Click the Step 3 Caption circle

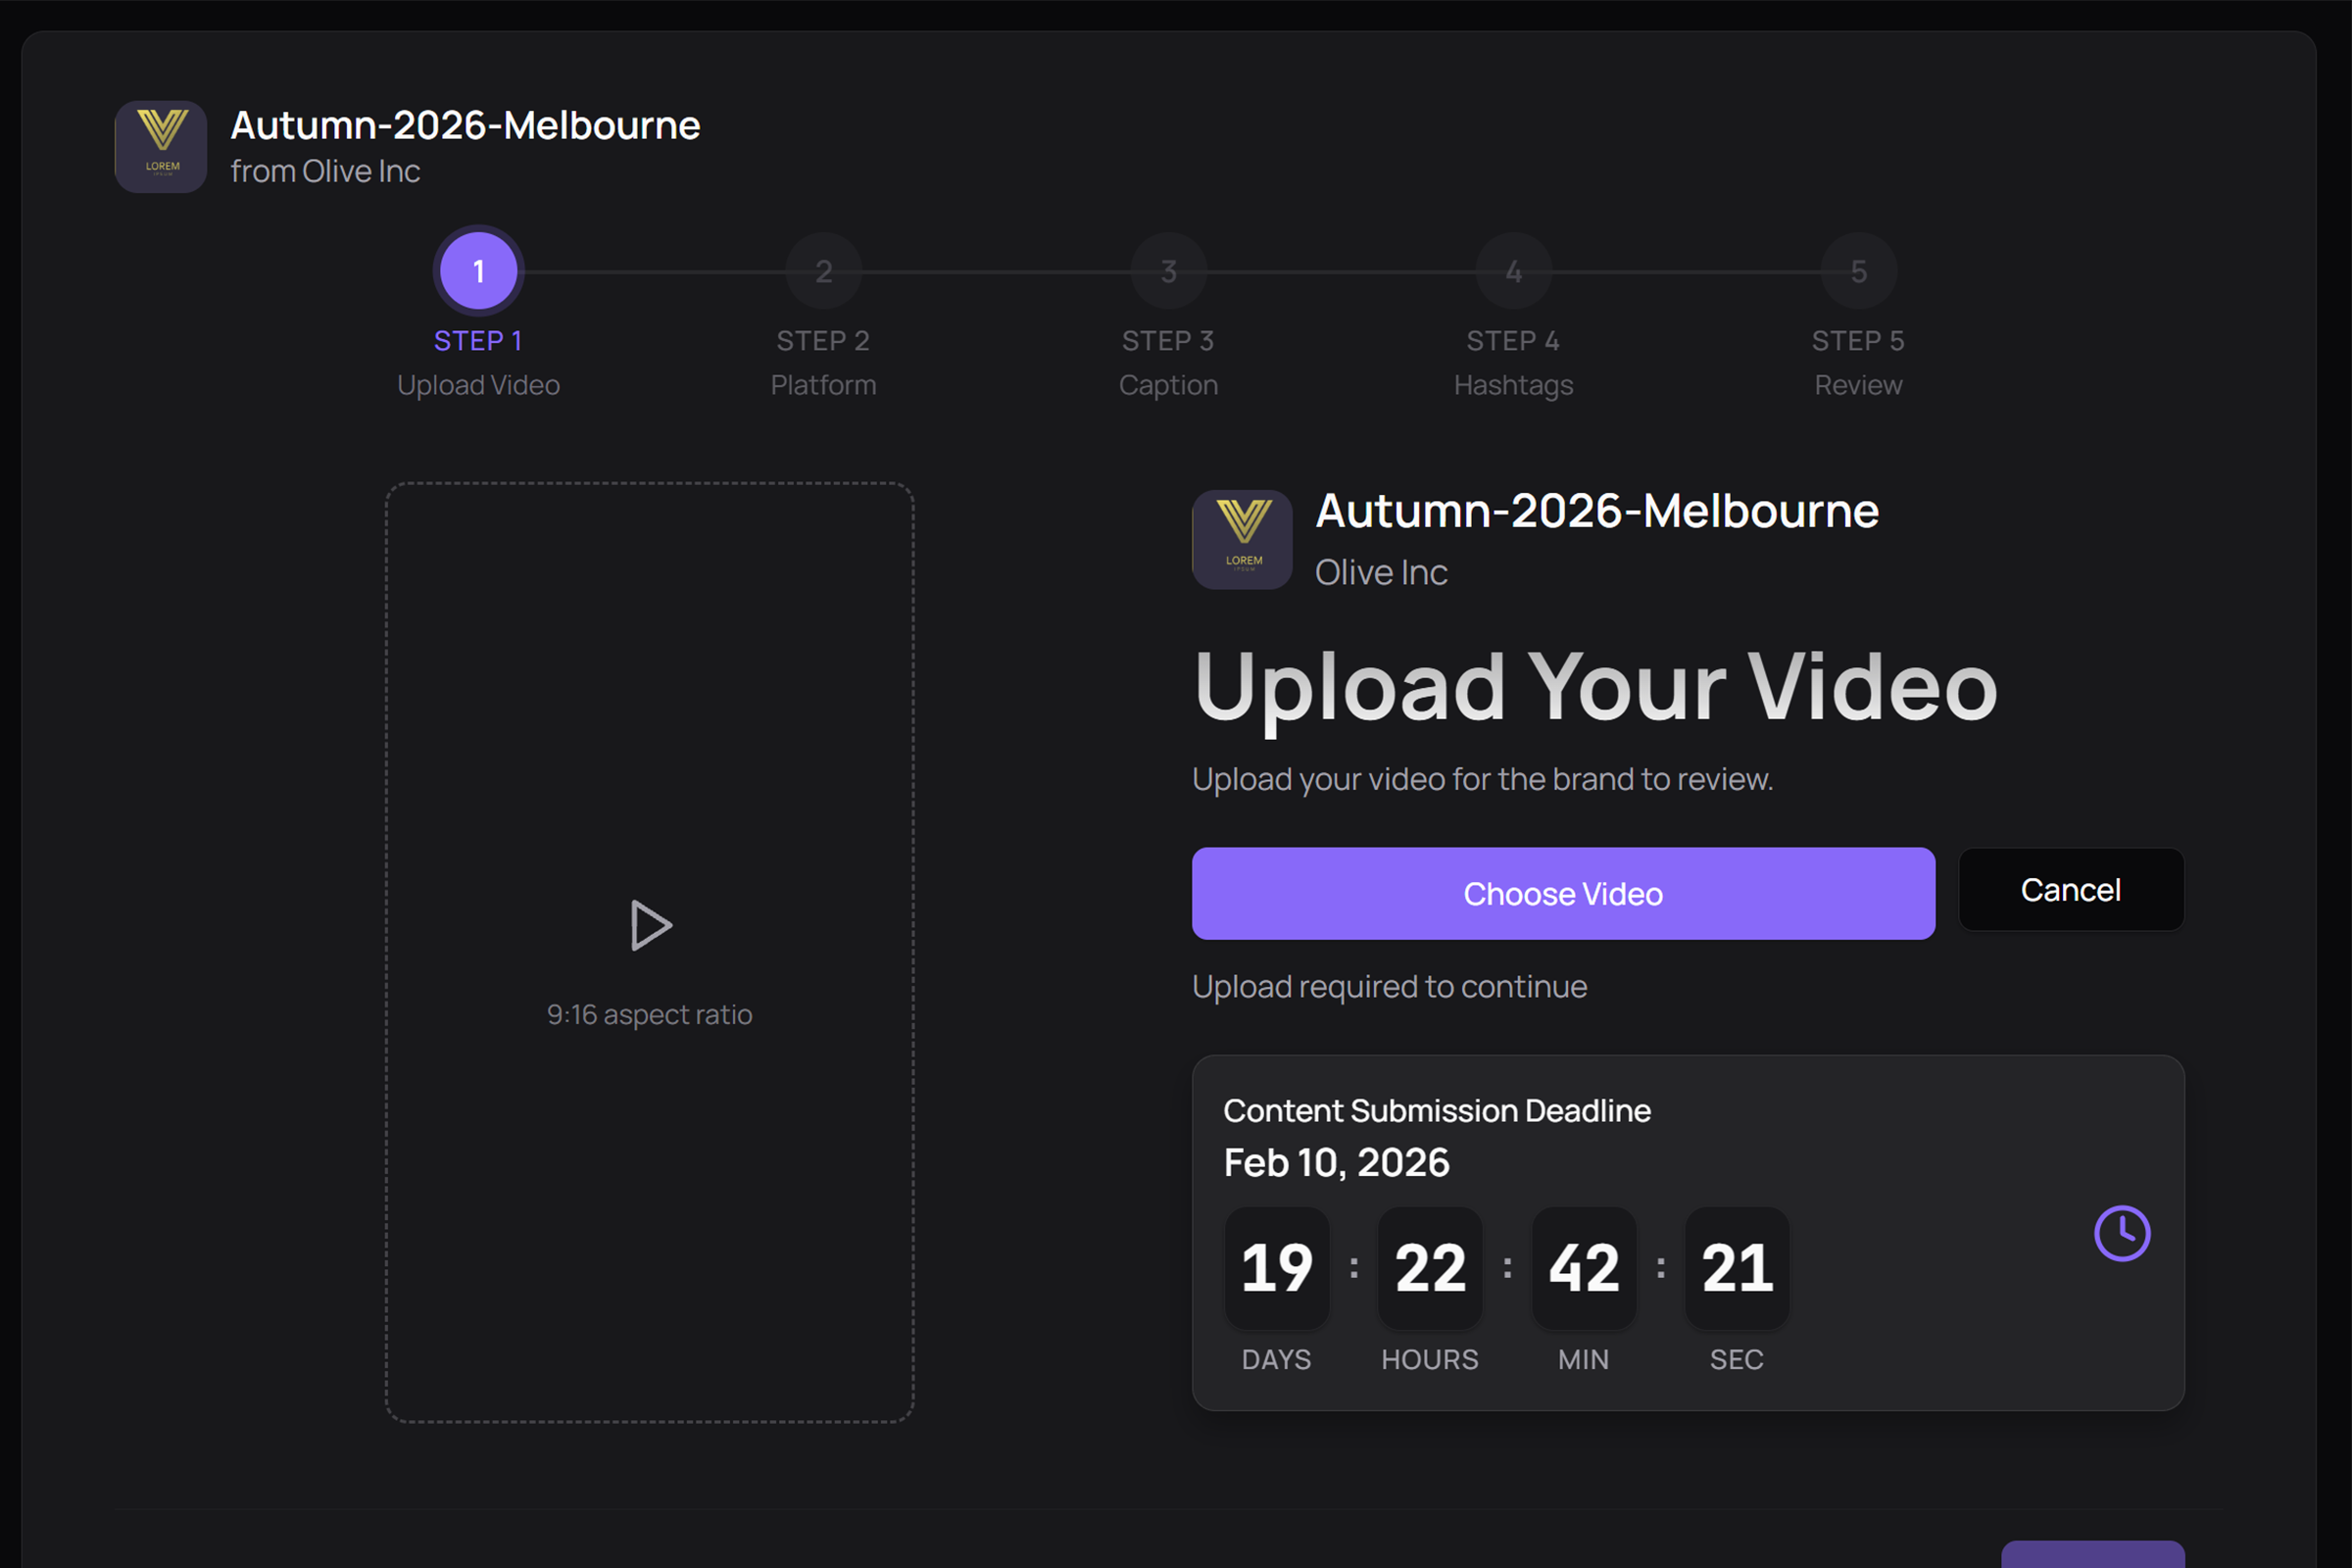click(x=1168, y=270)
